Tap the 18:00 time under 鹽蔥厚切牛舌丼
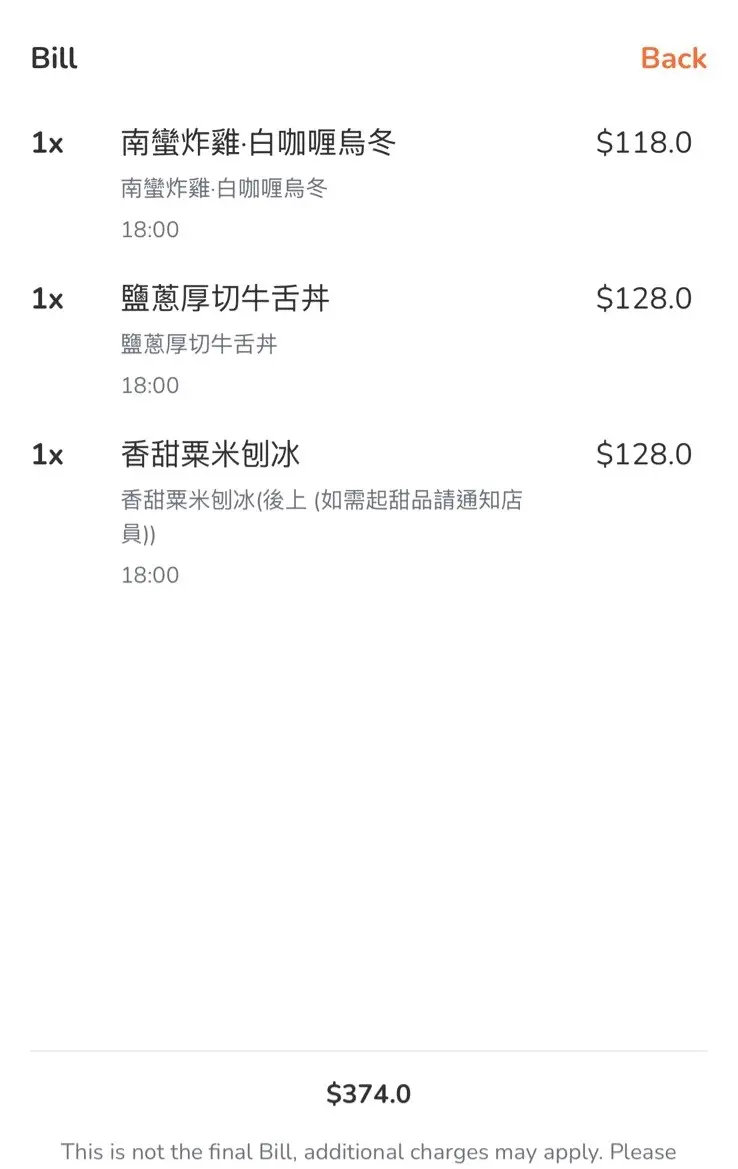738x1169 pixels. click(150, 386)
